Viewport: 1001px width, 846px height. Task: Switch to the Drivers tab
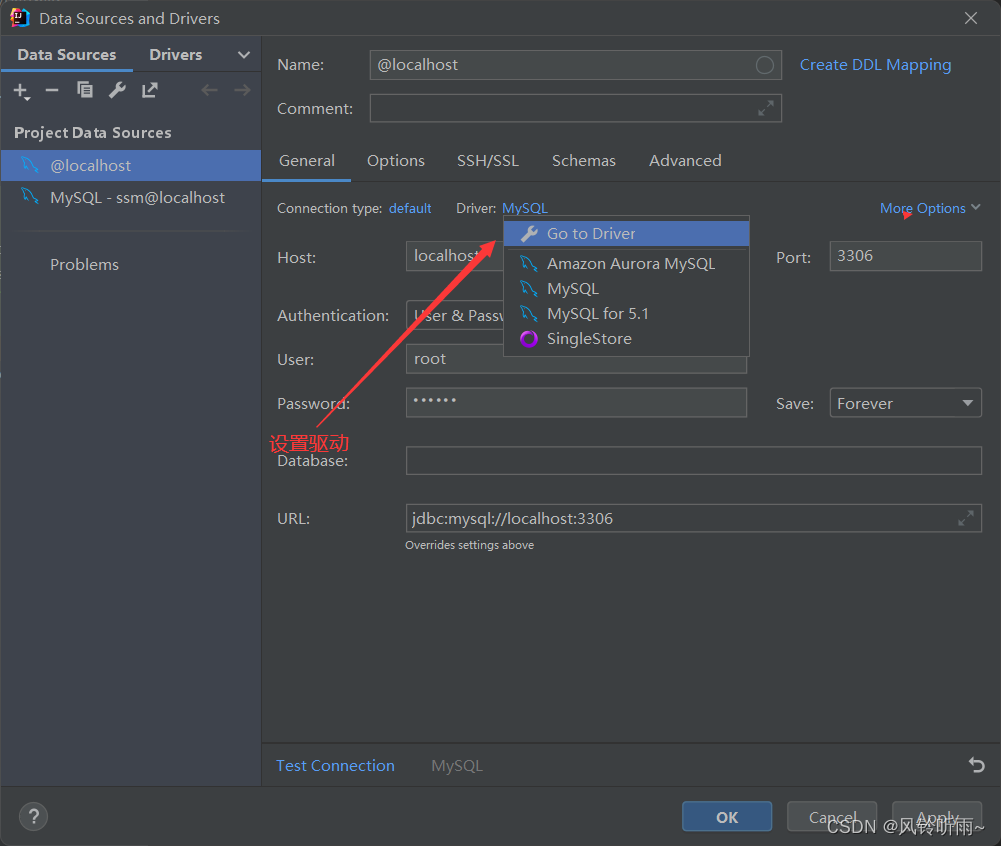pos(176,55)
